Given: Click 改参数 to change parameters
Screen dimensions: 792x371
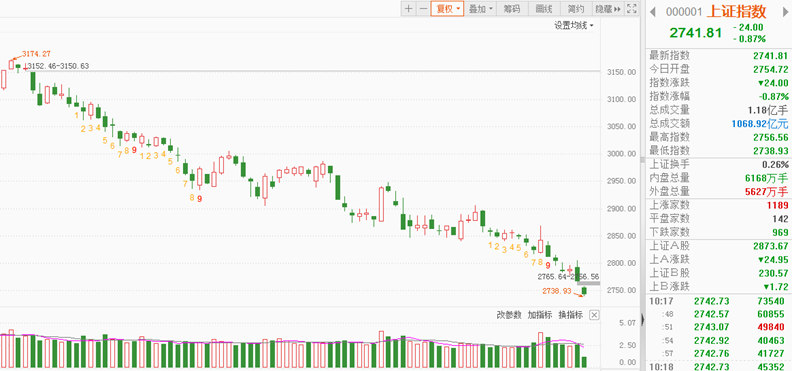Looking at the screenshot, I should 509,315.
